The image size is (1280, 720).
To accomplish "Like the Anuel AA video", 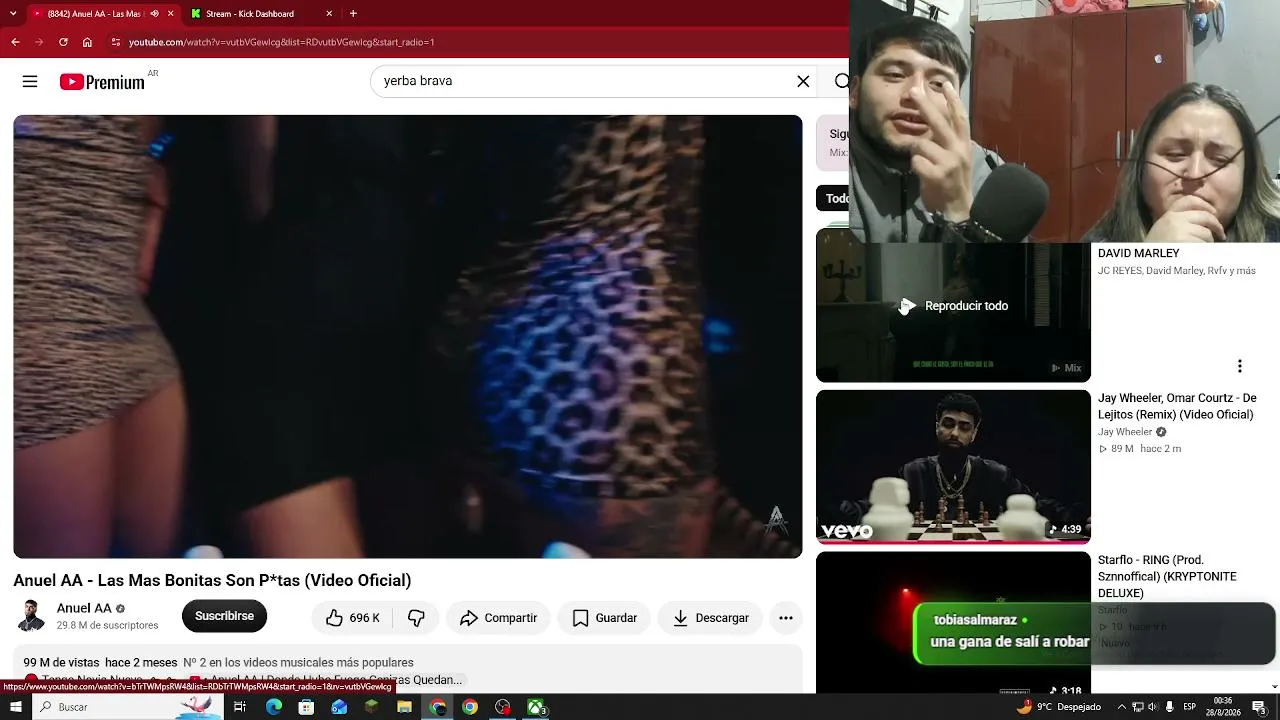I will coord(352,618).
